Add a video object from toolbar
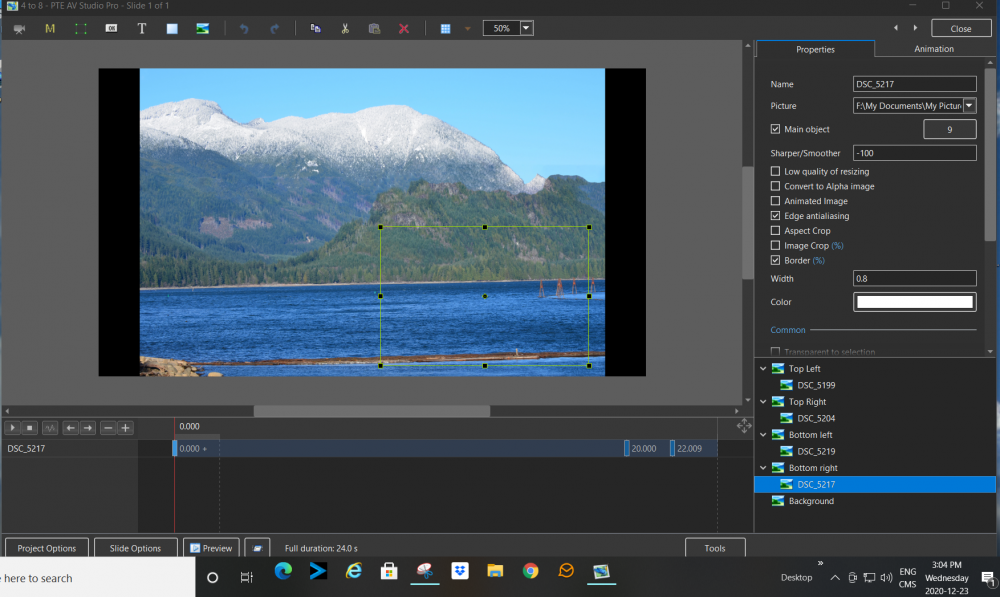 pyautogui.click(x=19, y=28)
